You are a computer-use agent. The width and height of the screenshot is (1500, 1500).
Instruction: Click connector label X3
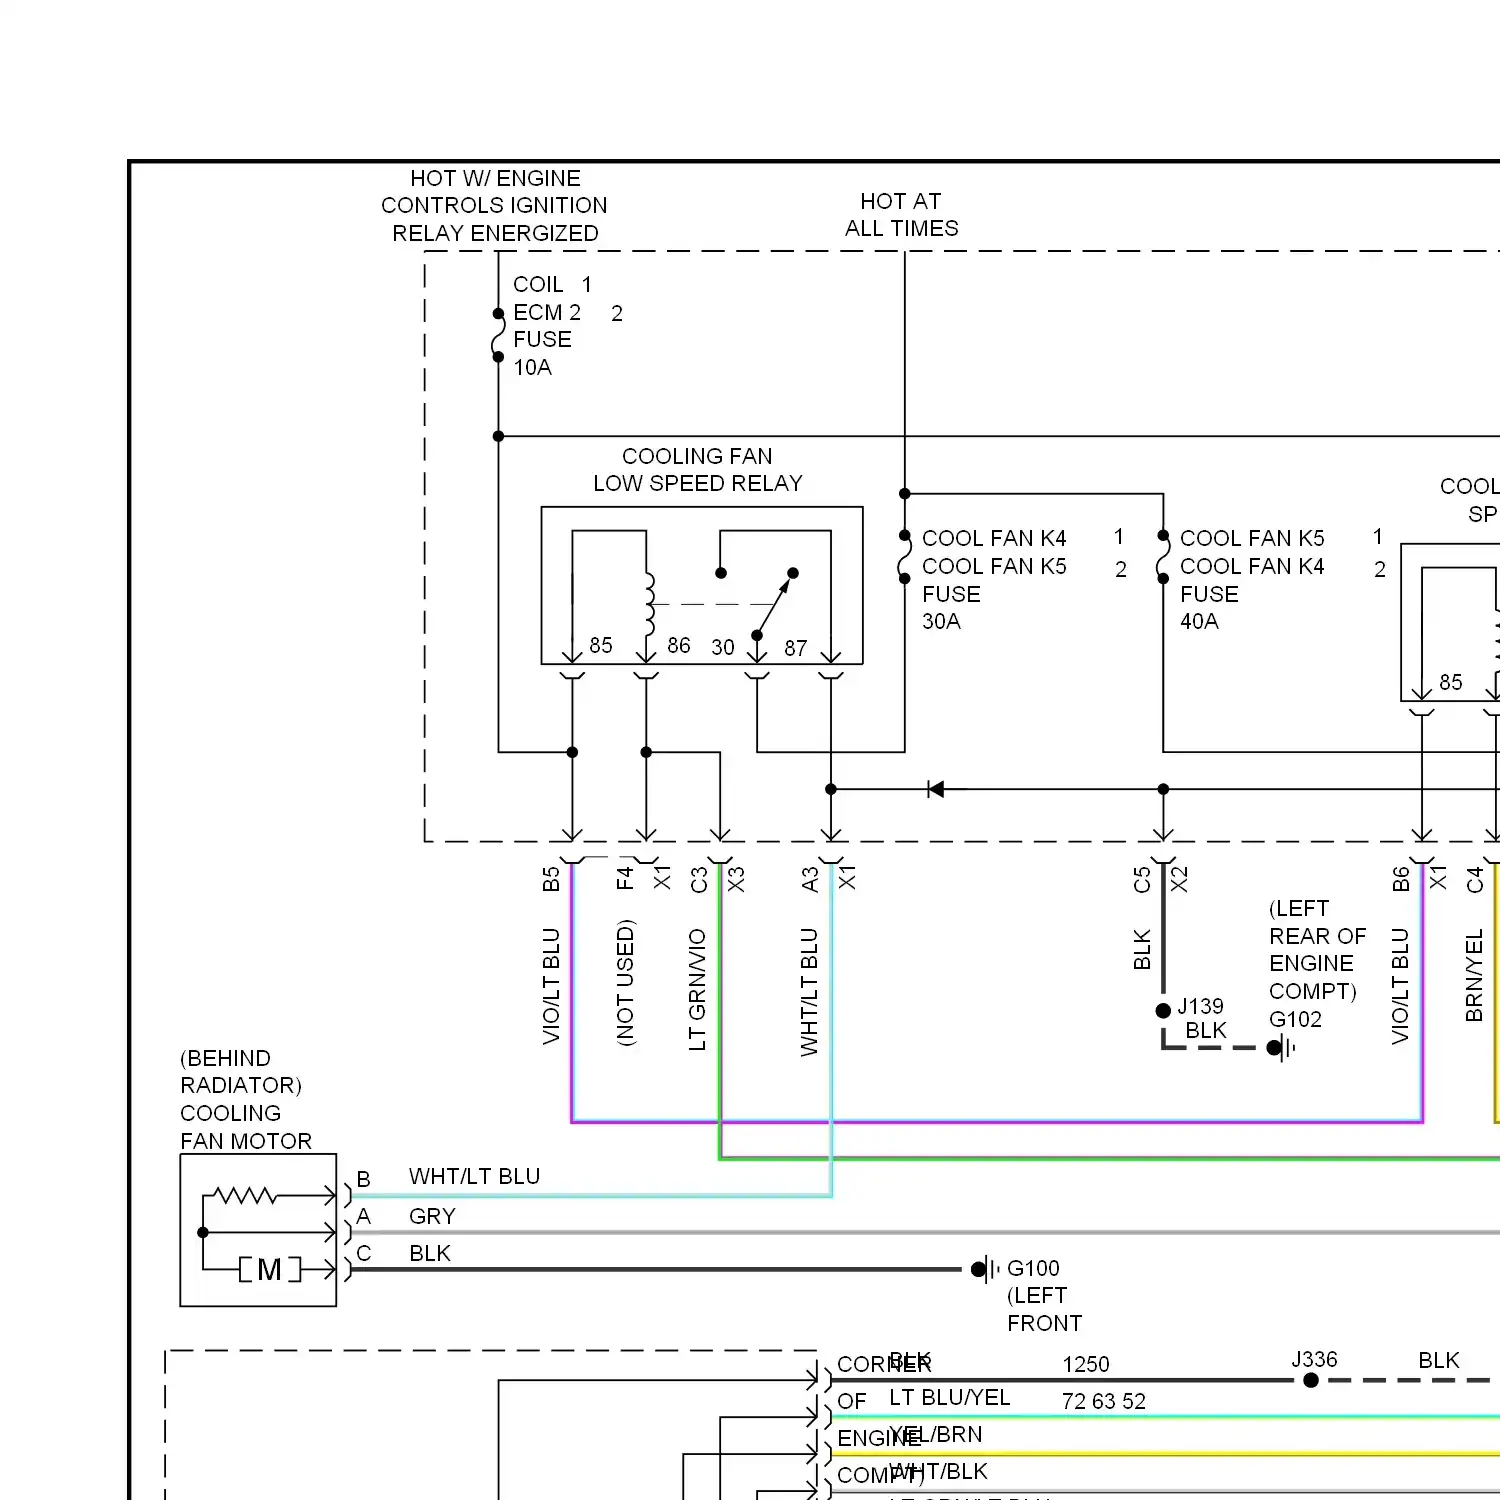pyautogui.click(x=736, y=879)
